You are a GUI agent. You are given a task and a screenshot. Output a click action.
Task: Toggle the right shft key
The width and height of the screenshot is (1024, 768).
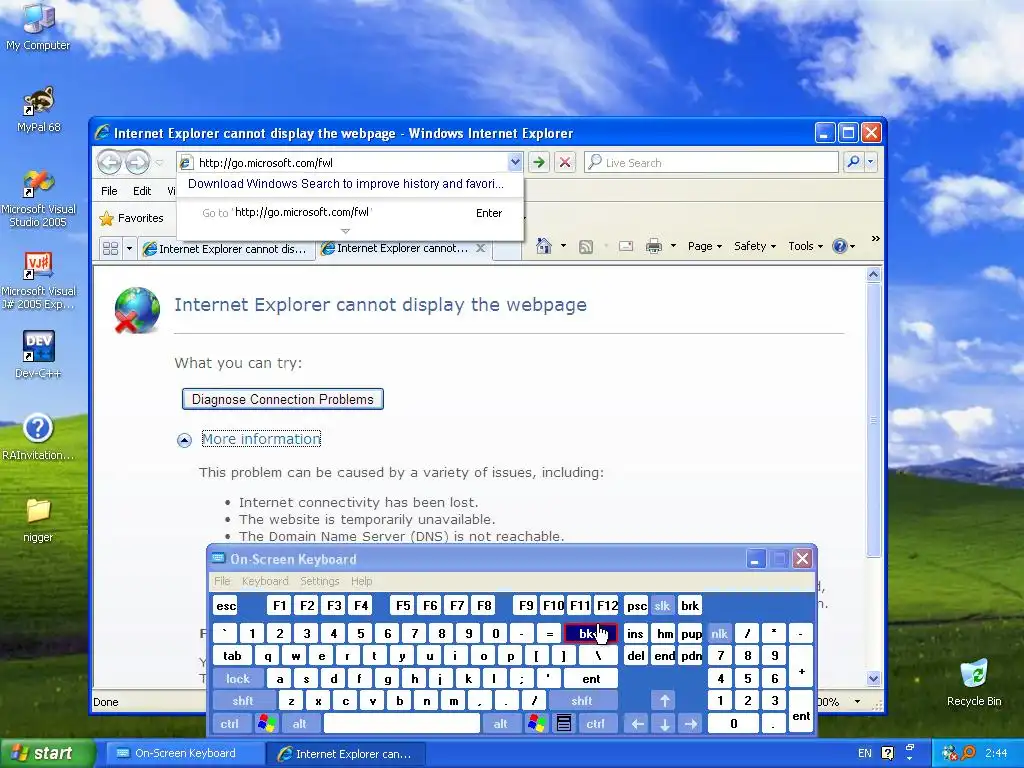tap(582, 701)
